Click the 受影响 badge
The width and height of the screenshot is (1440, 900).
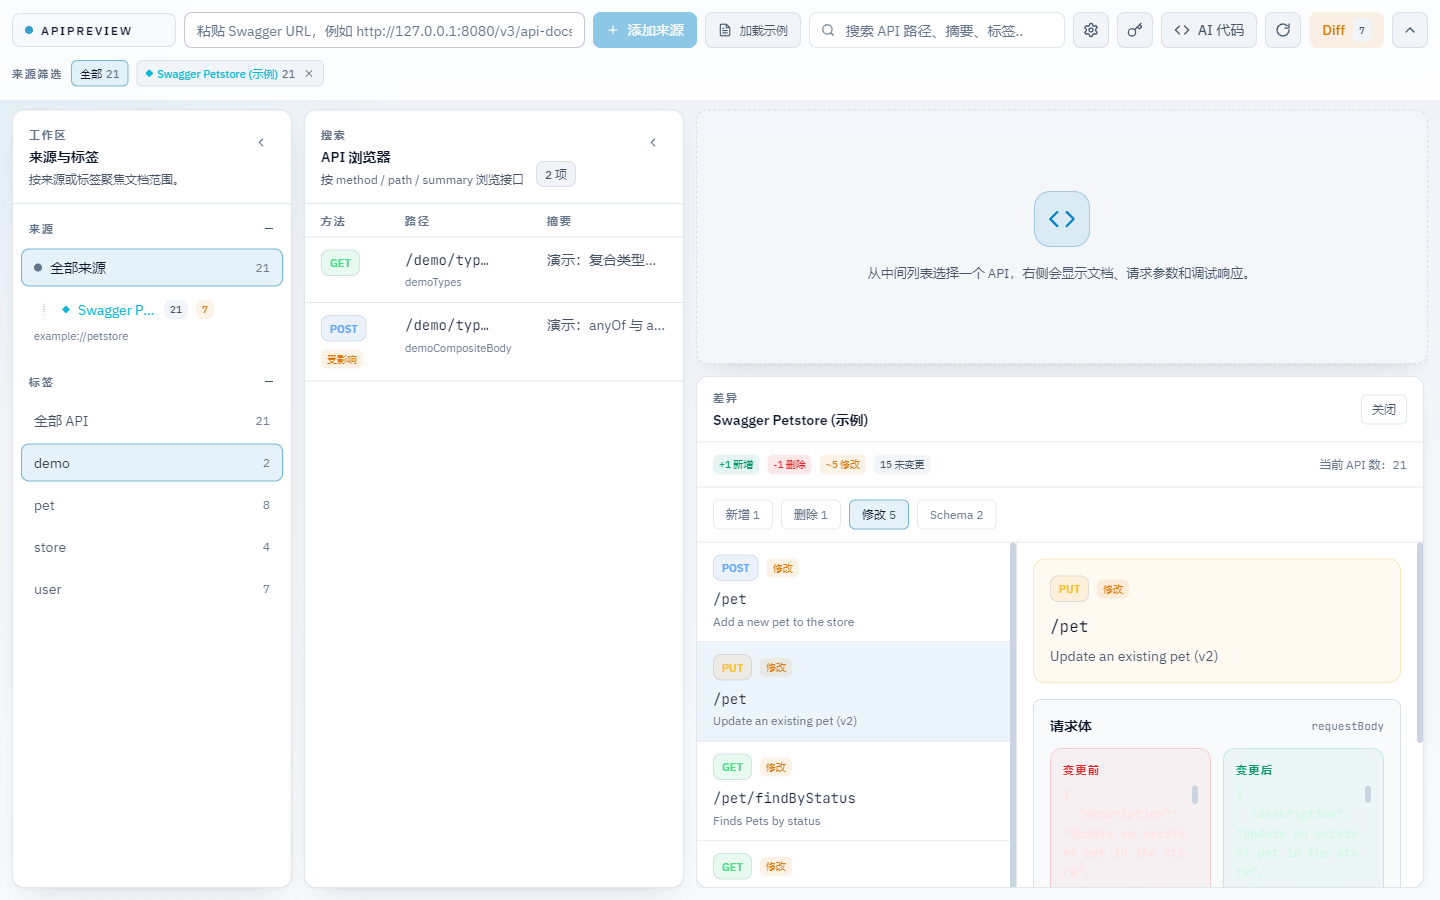click(342, 360)
